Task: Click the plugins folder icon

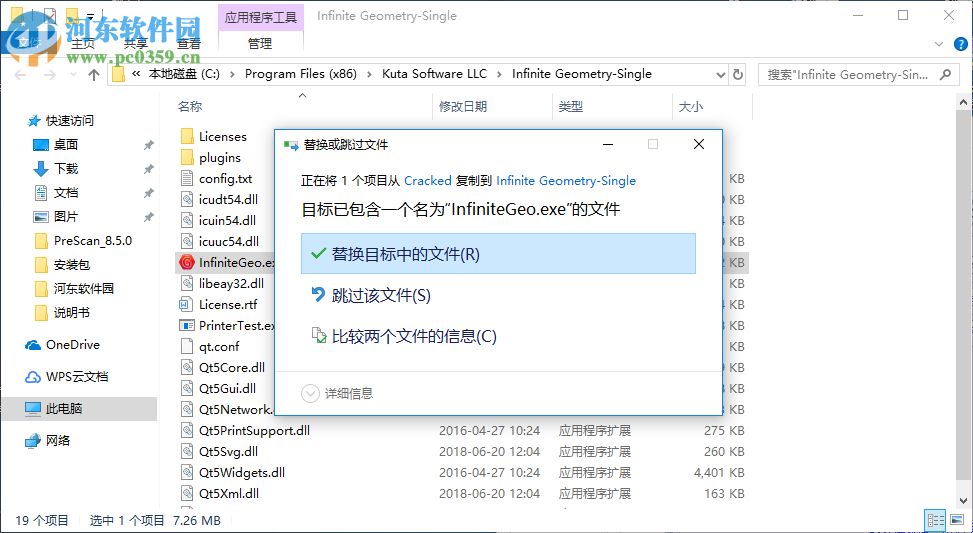Action: (x=187, y=158)
